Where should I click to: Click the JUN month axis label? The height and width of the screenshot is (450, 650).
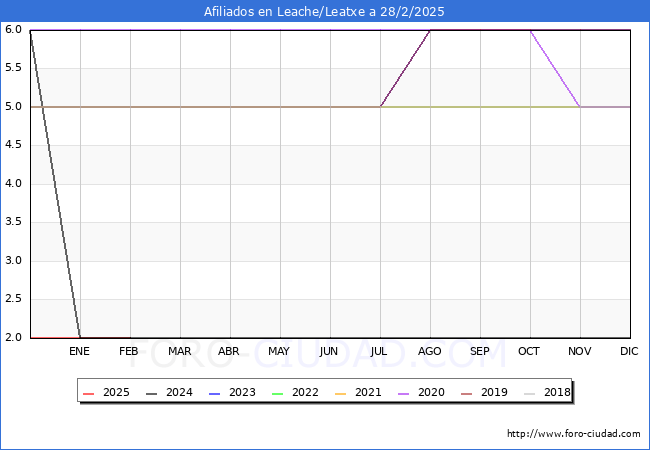tap(329, 351)
